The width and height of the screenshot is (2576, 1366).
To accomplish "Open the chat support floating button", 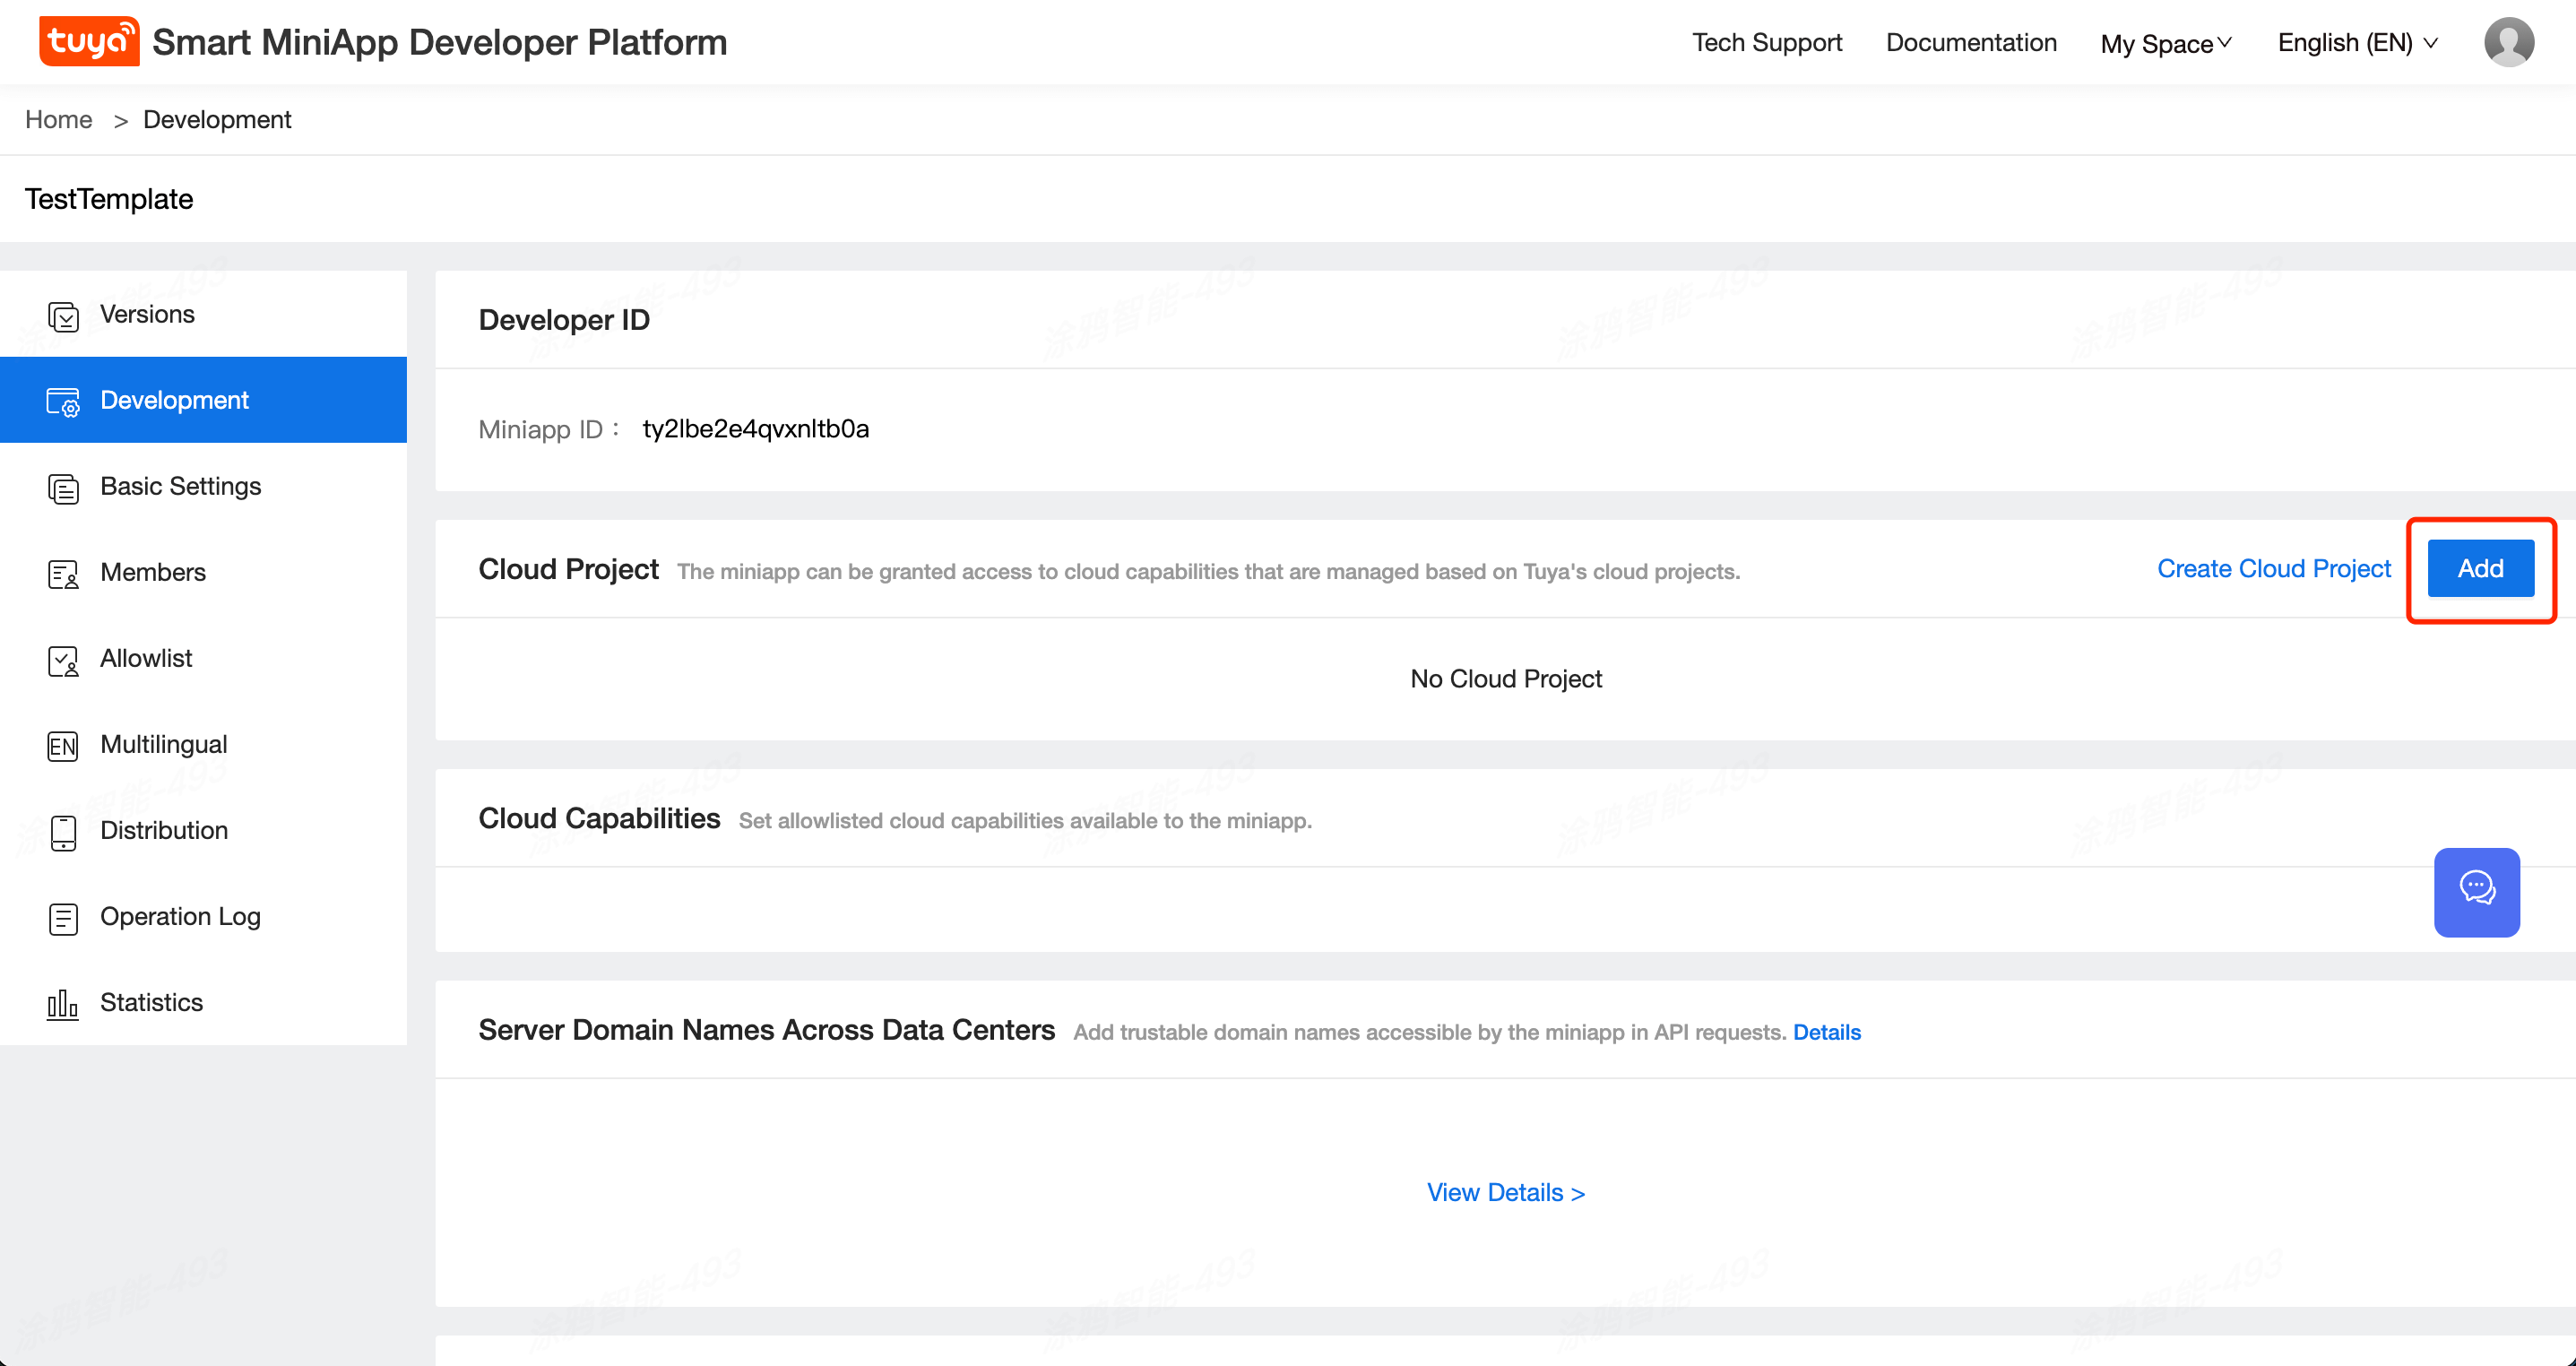I will [2476, 892].
